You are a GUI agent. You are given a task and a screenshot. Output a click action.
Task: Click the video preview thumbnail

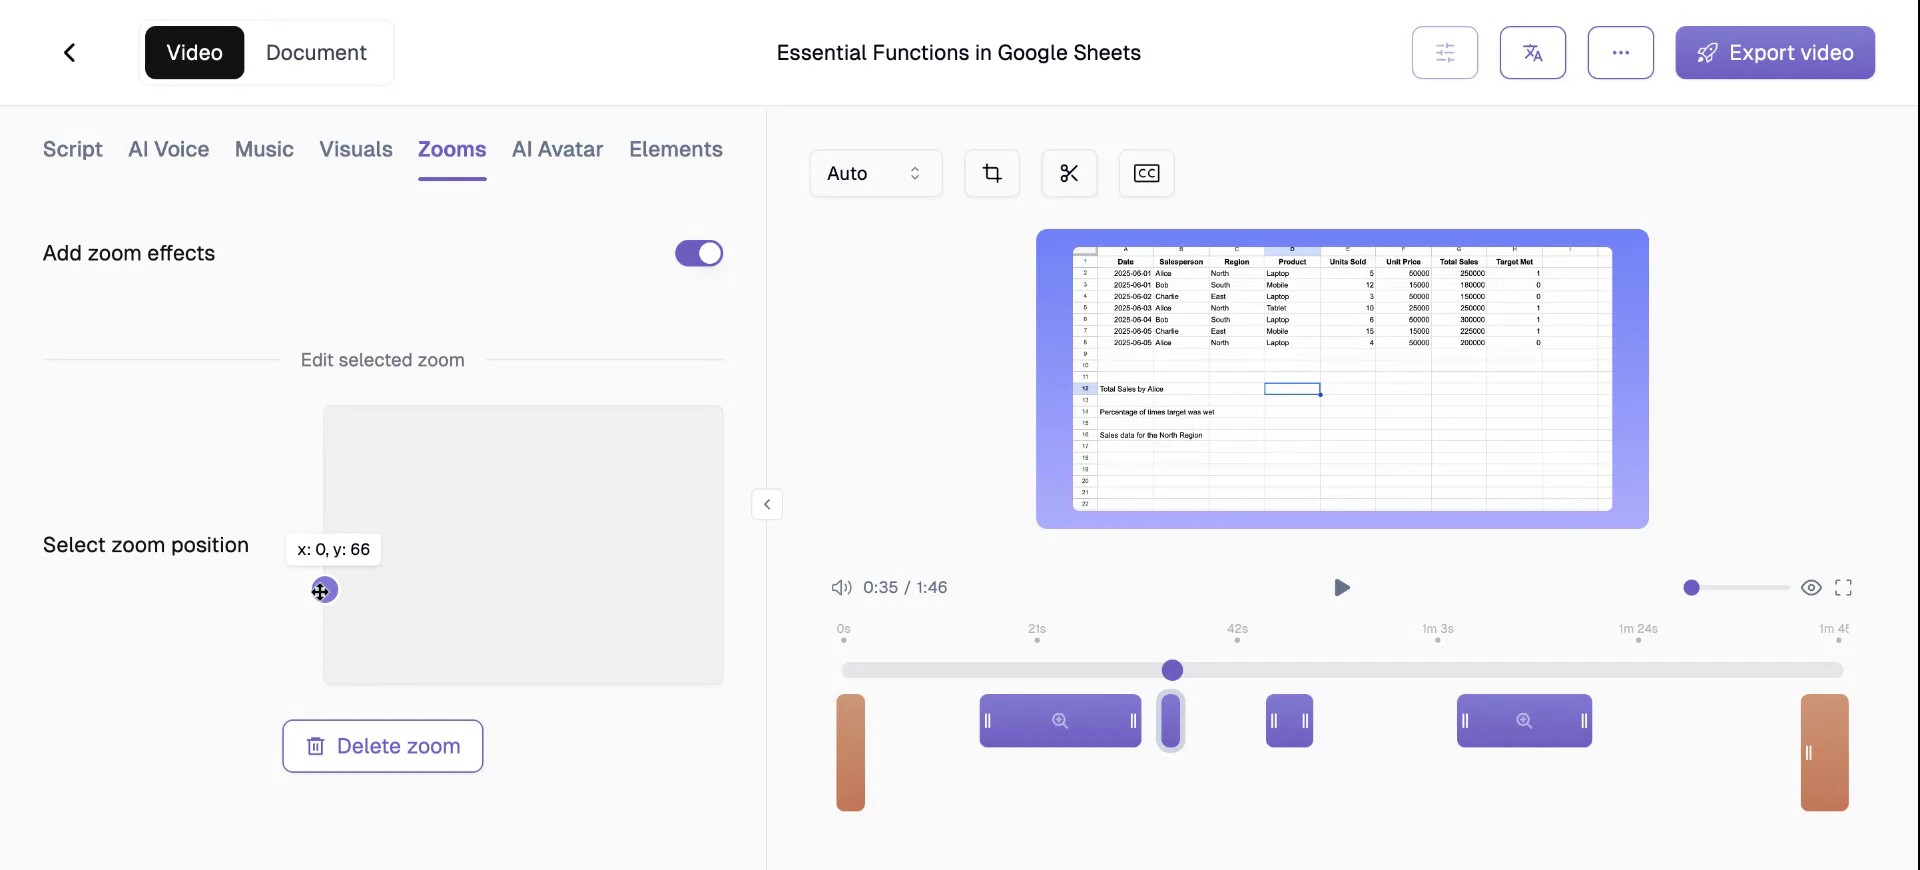(x=1342, y=379)
